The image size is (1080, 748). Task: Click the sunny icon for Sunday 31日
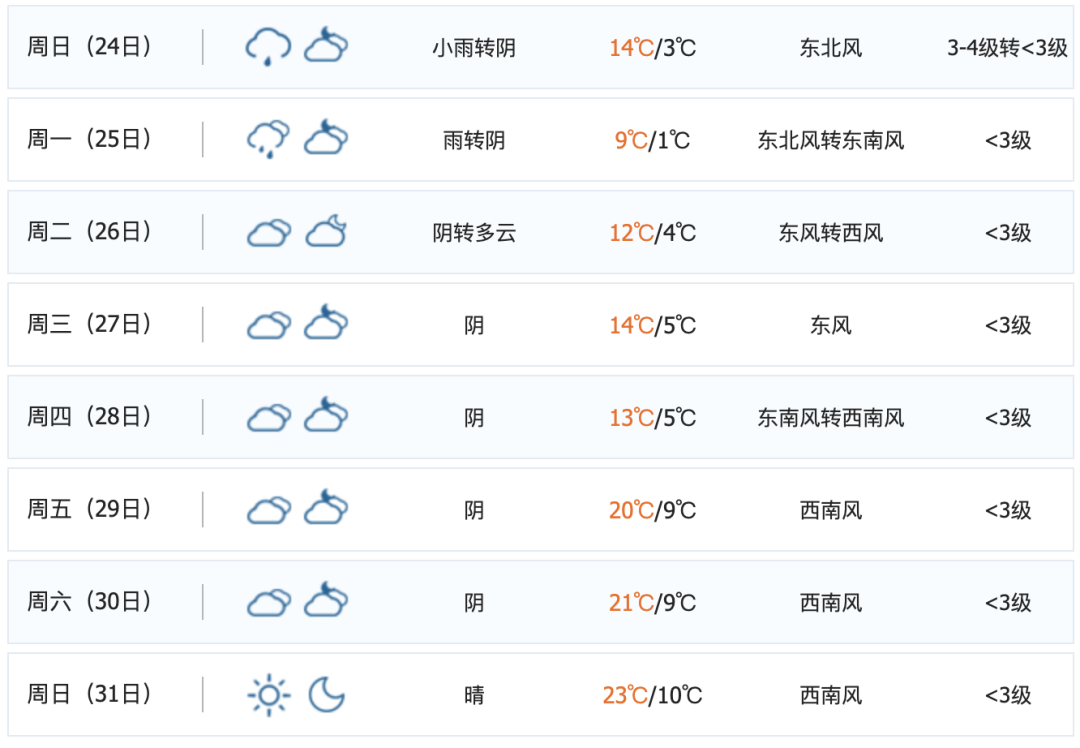pos(268,695)
